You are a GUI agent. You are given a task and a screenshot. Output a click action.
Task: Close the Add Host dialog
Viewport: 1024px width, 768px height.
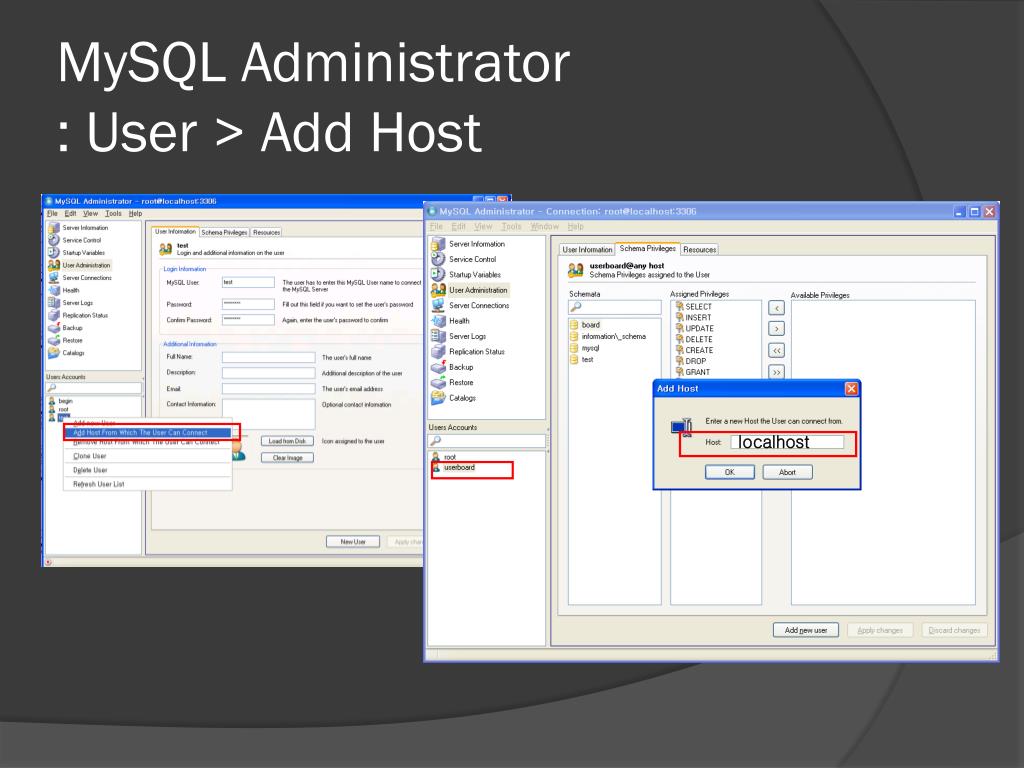pyautogui.click(x=851, y=388)
